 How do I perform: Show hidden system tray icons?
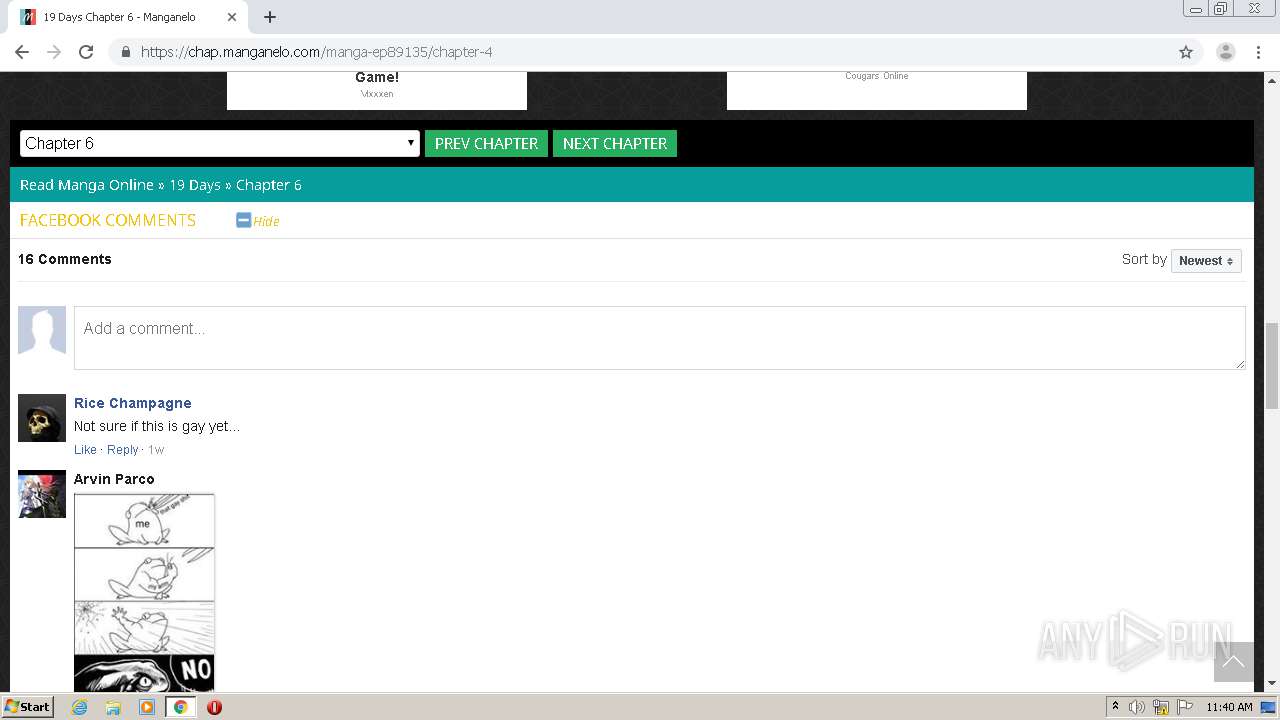[x=1115, y=707]
